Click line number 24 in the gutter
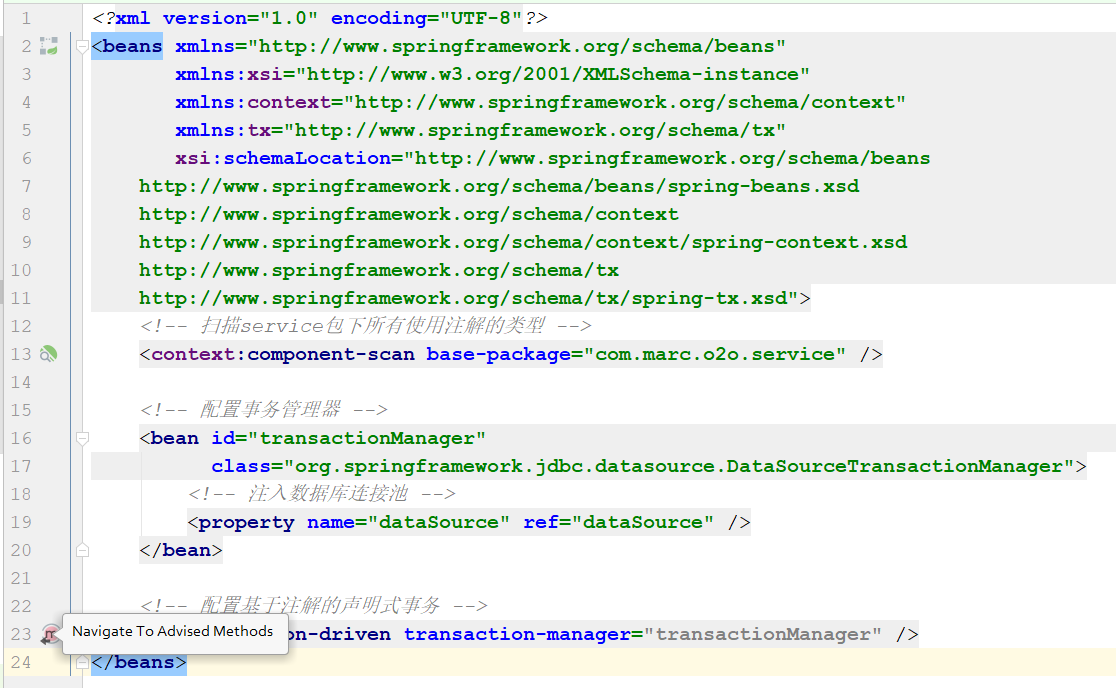This screenshot has height=688, width=1116. click(x=21, y=662)
